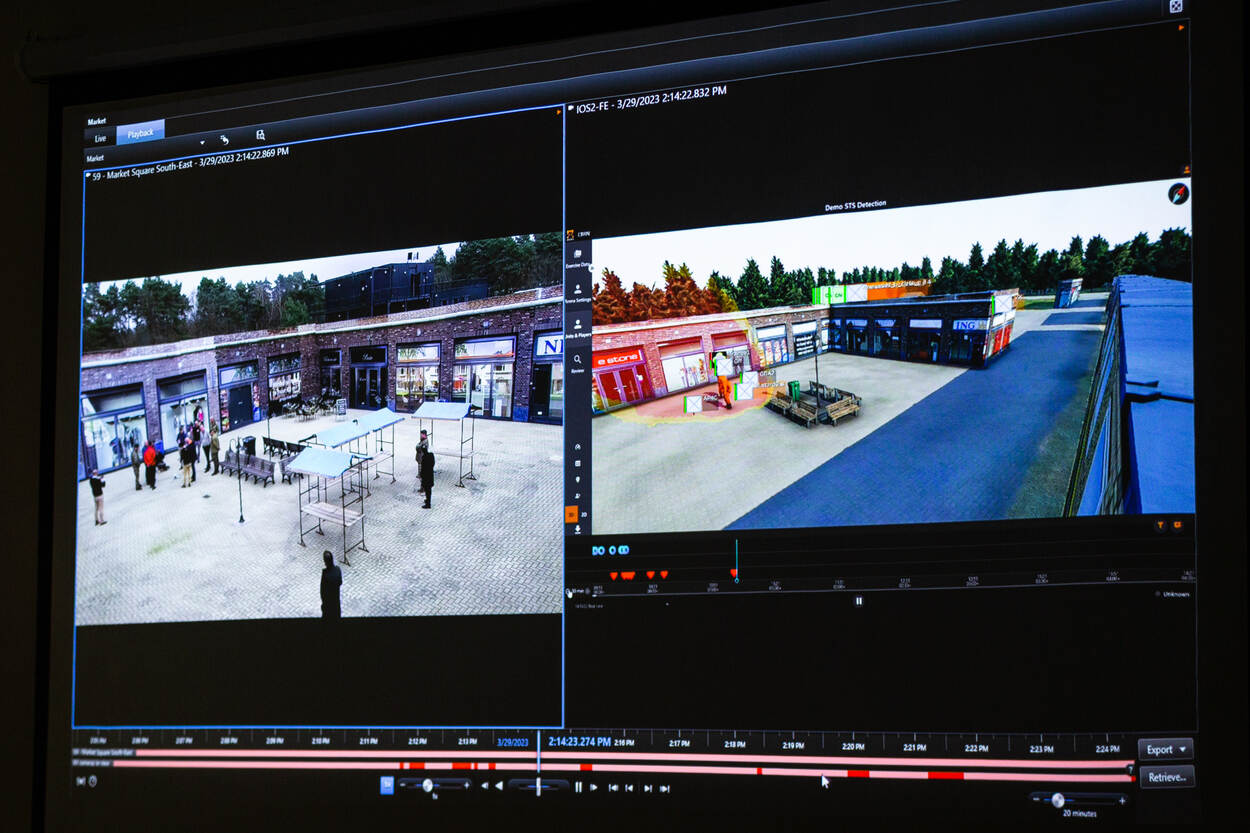
Task: Pause the main video playback
Action: pos(578,787)
